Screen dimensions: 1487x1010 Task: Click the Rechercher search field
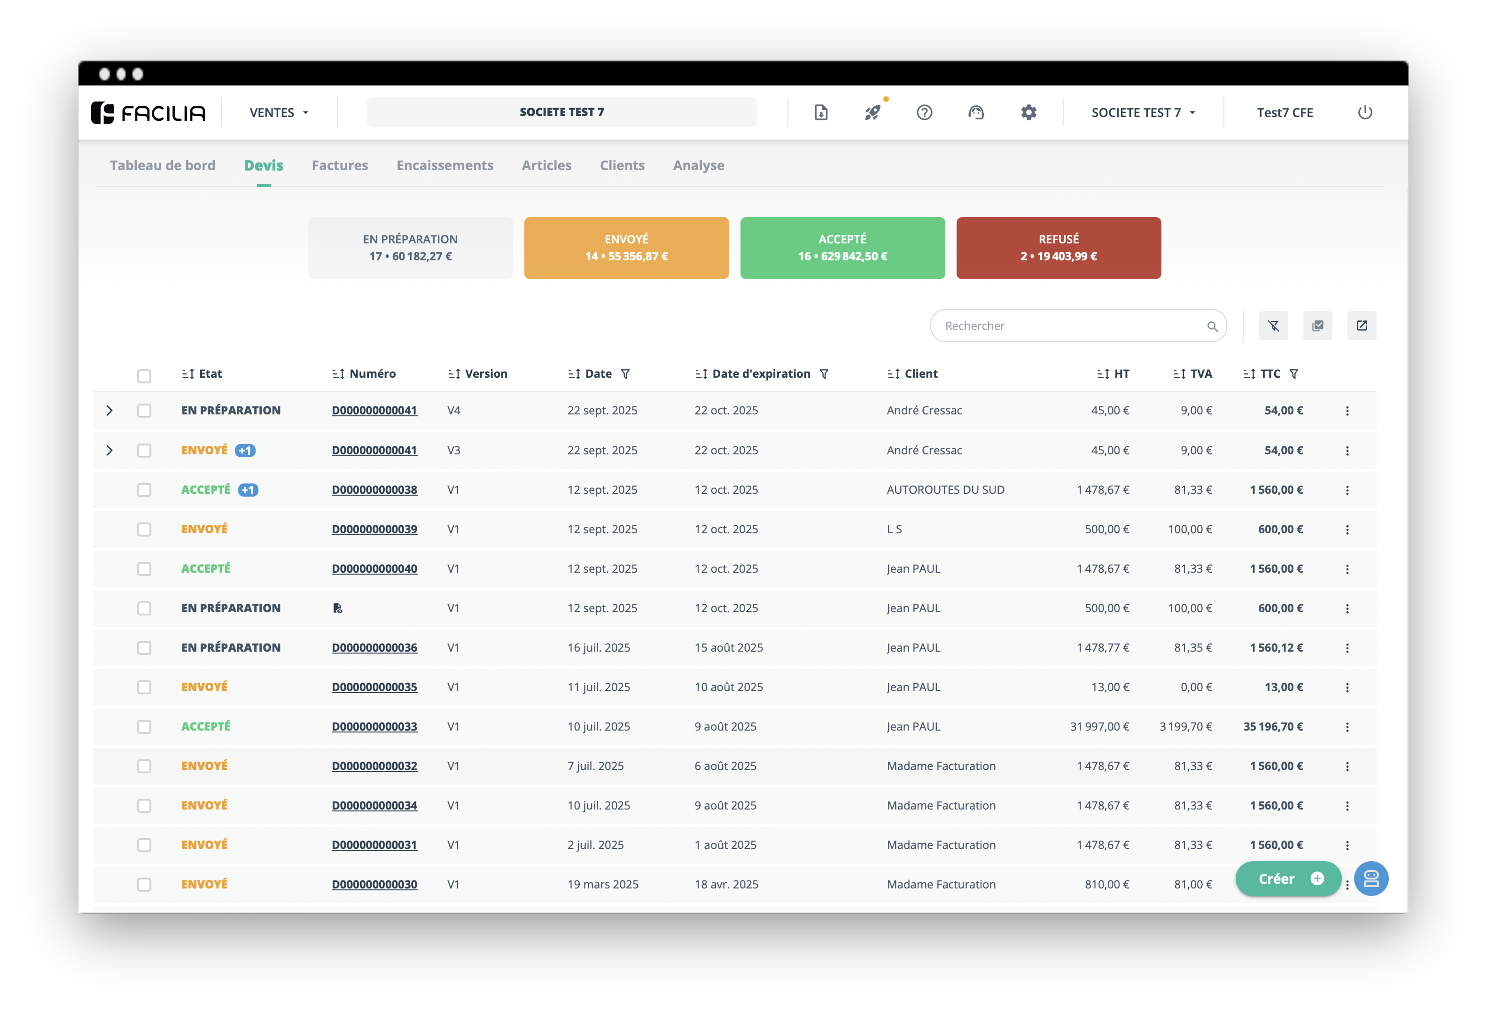(x=1070, y=326)
